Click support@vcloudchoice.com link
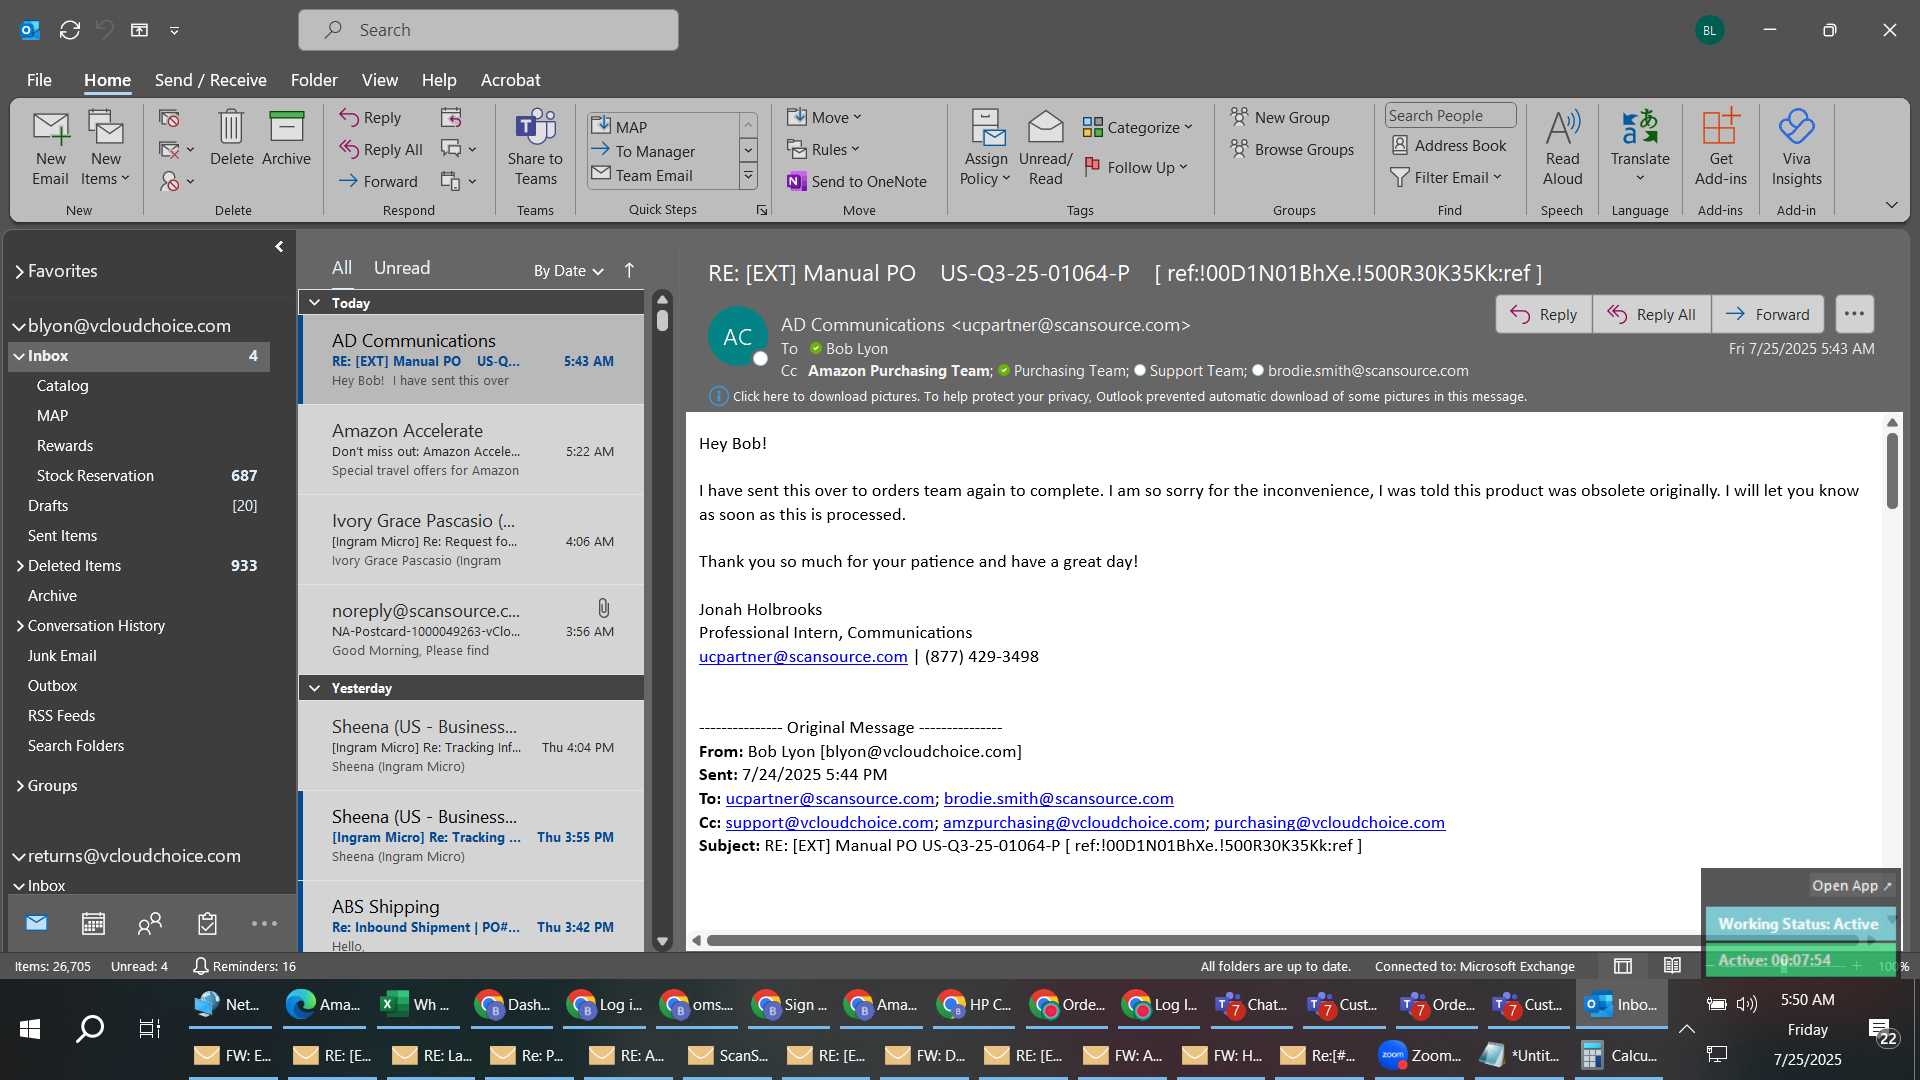Image resolution: width=1920 pixels, height=1080 pixels. (829, 823)
